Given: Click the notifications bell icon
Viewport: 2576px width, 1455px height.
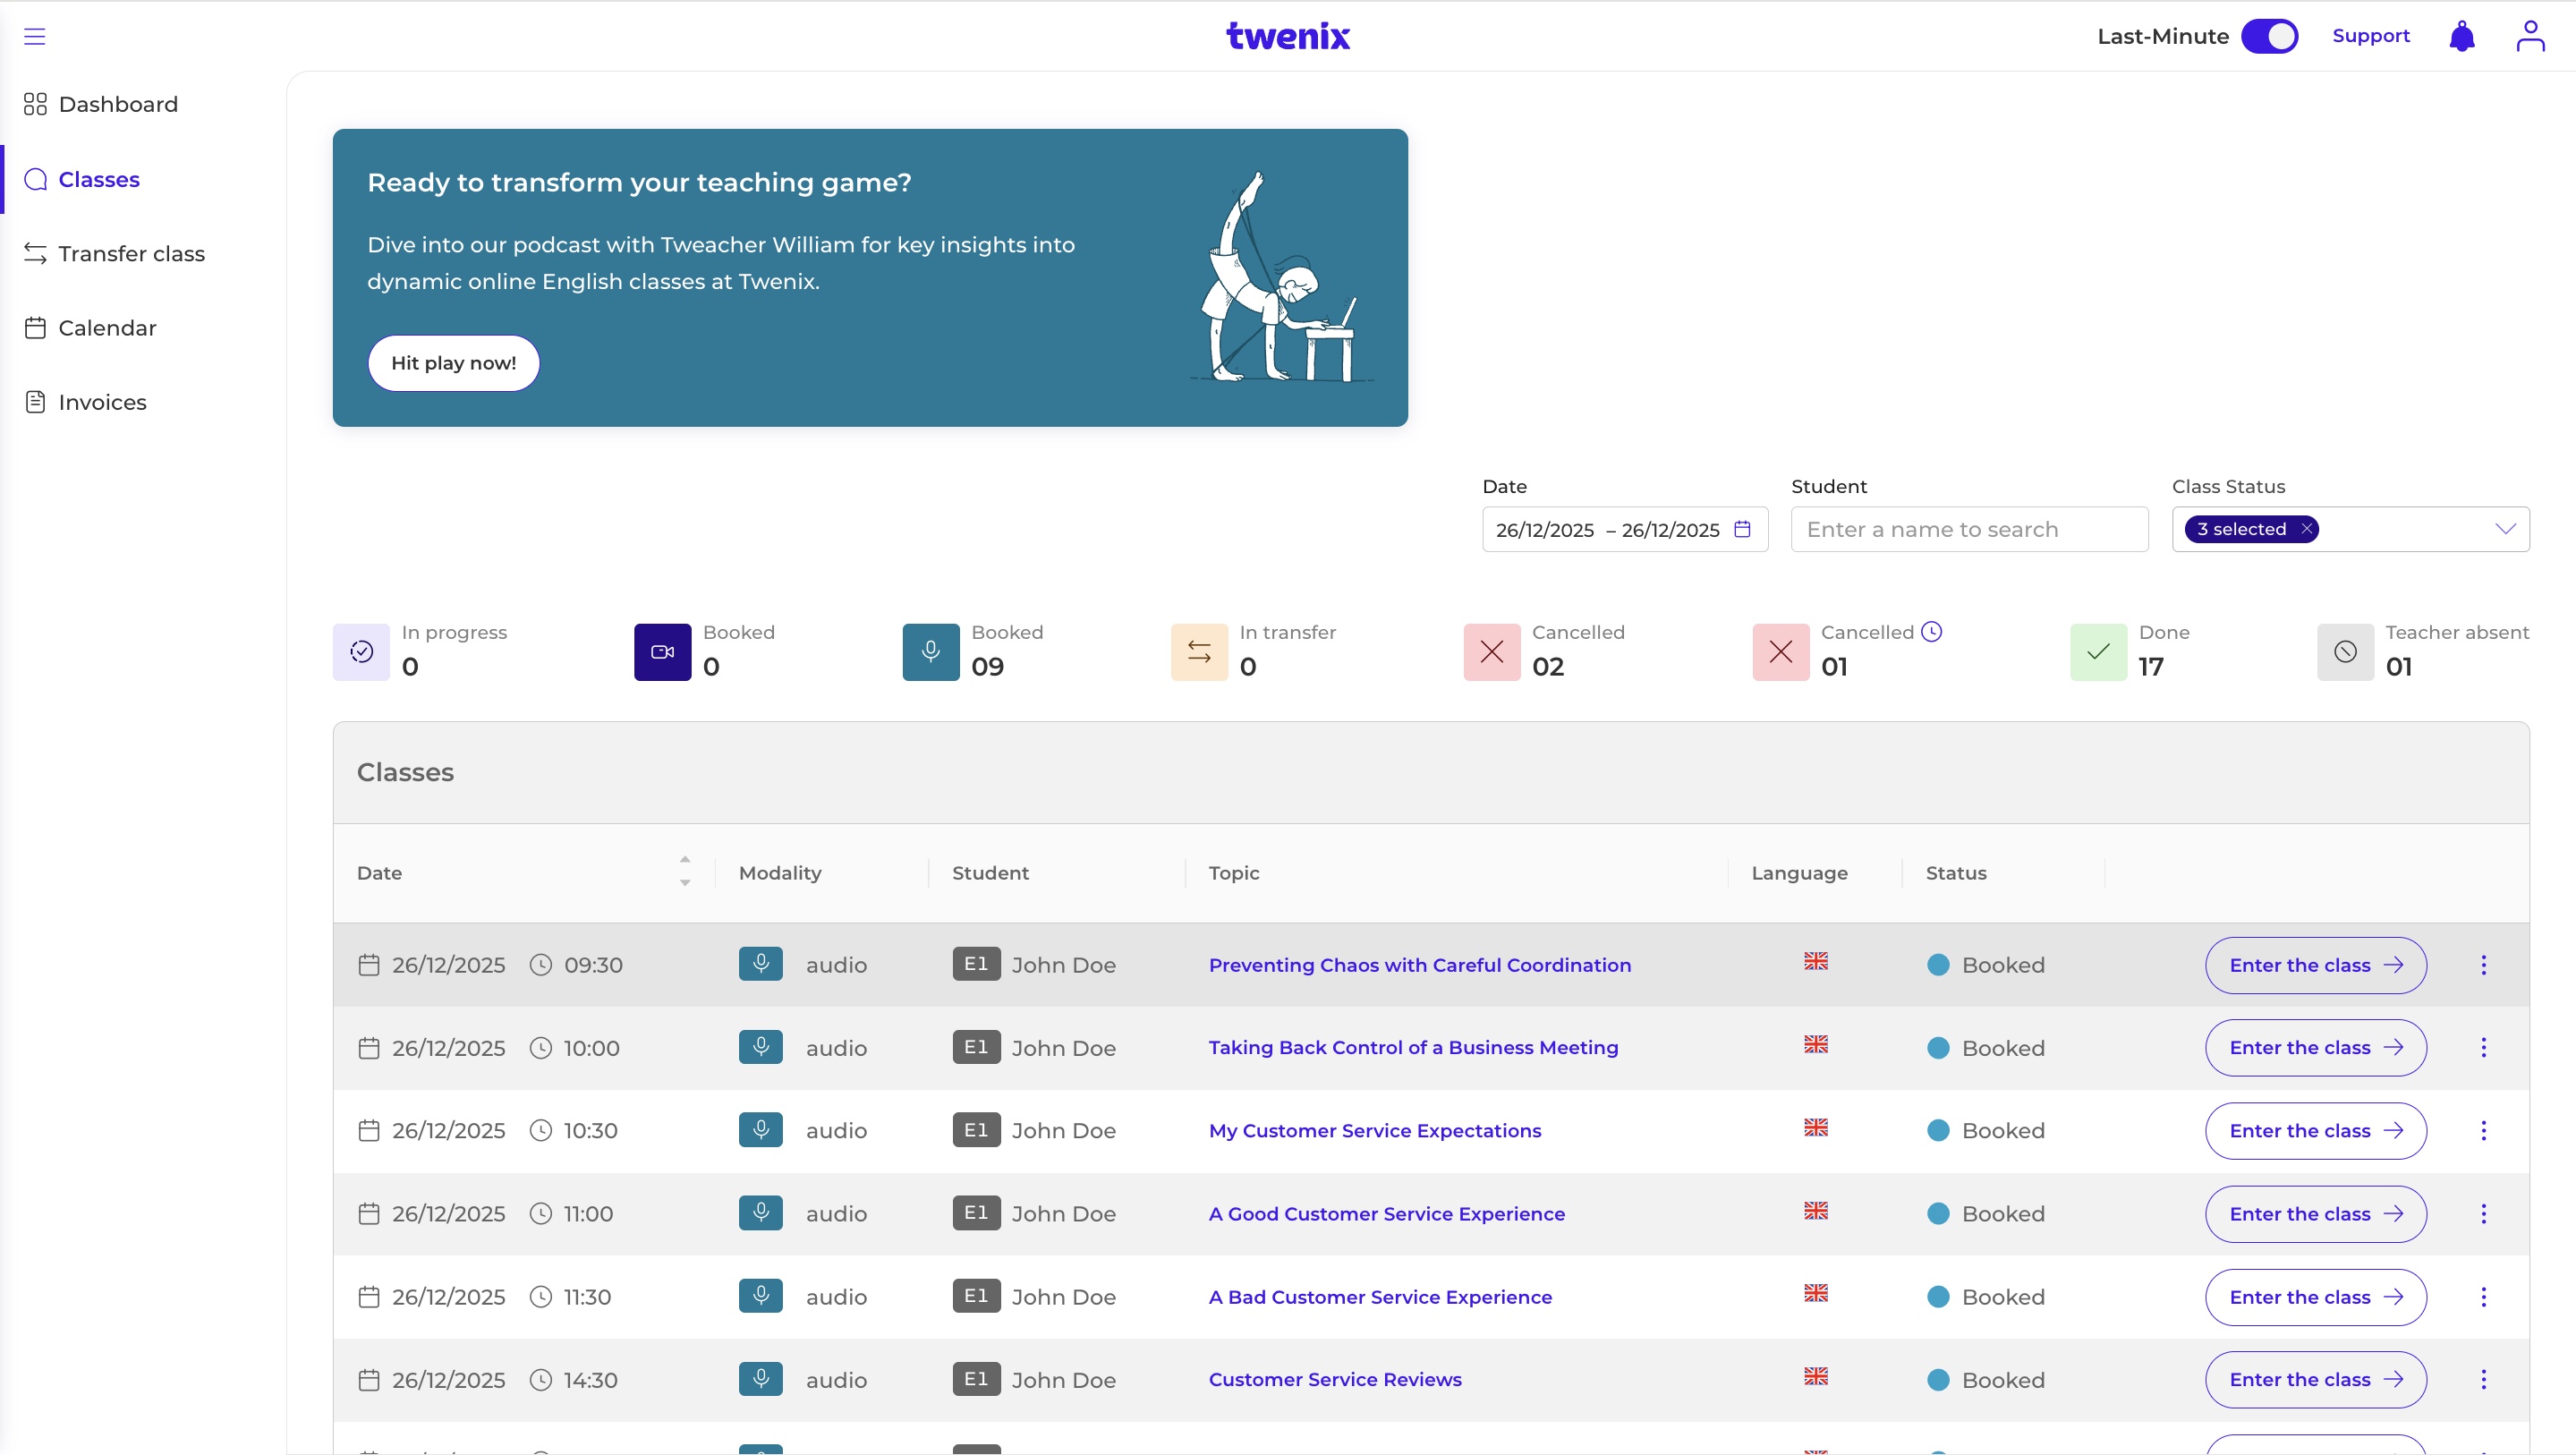Looking at the screenshot, I should 2462,36.
